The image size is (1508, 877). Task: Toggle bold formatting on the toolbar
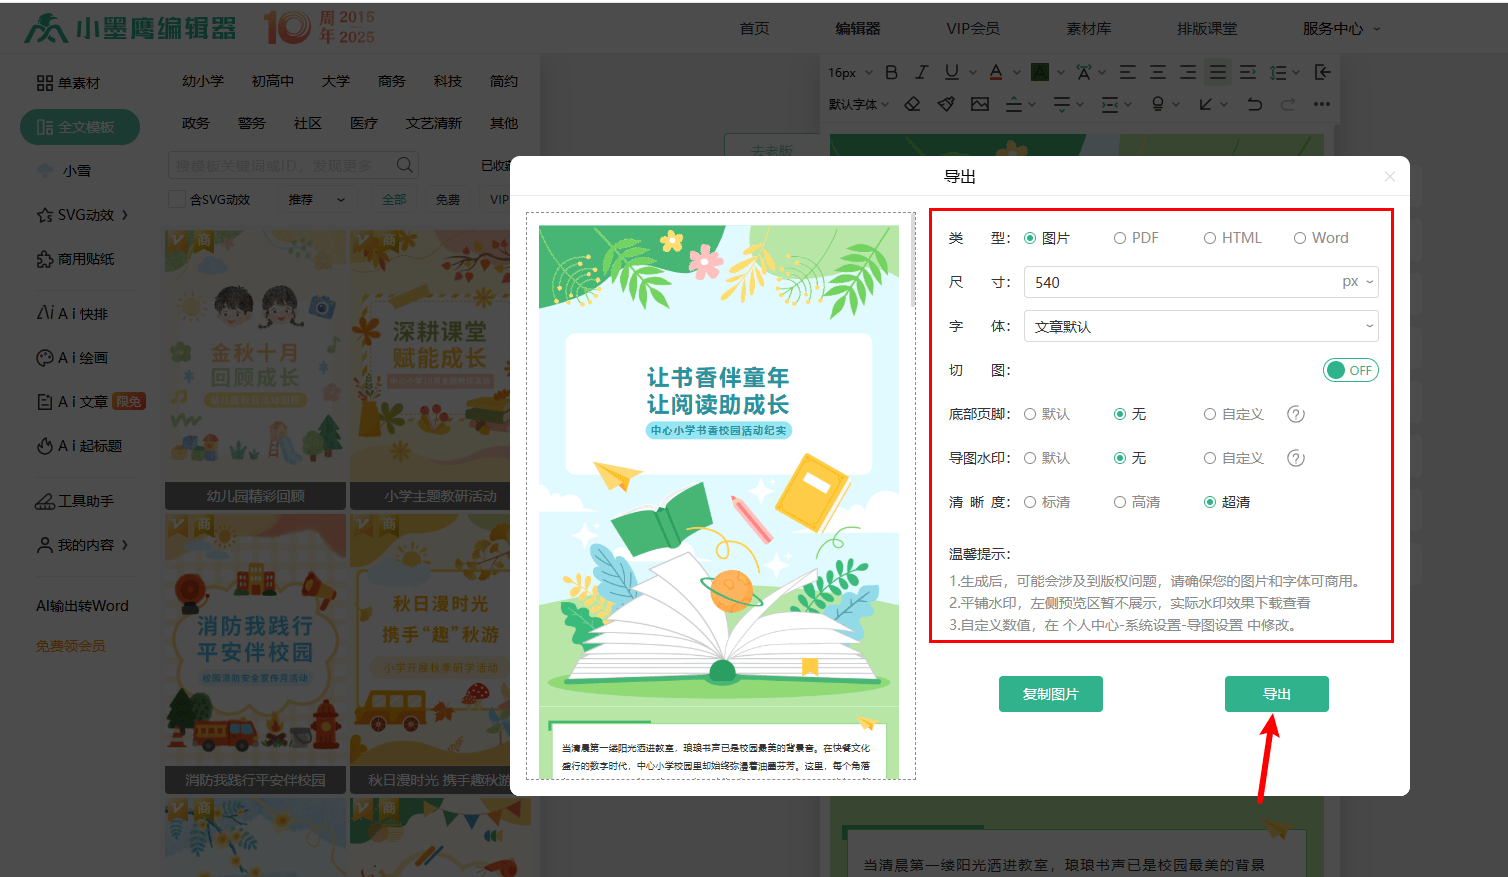pos(891,72)
